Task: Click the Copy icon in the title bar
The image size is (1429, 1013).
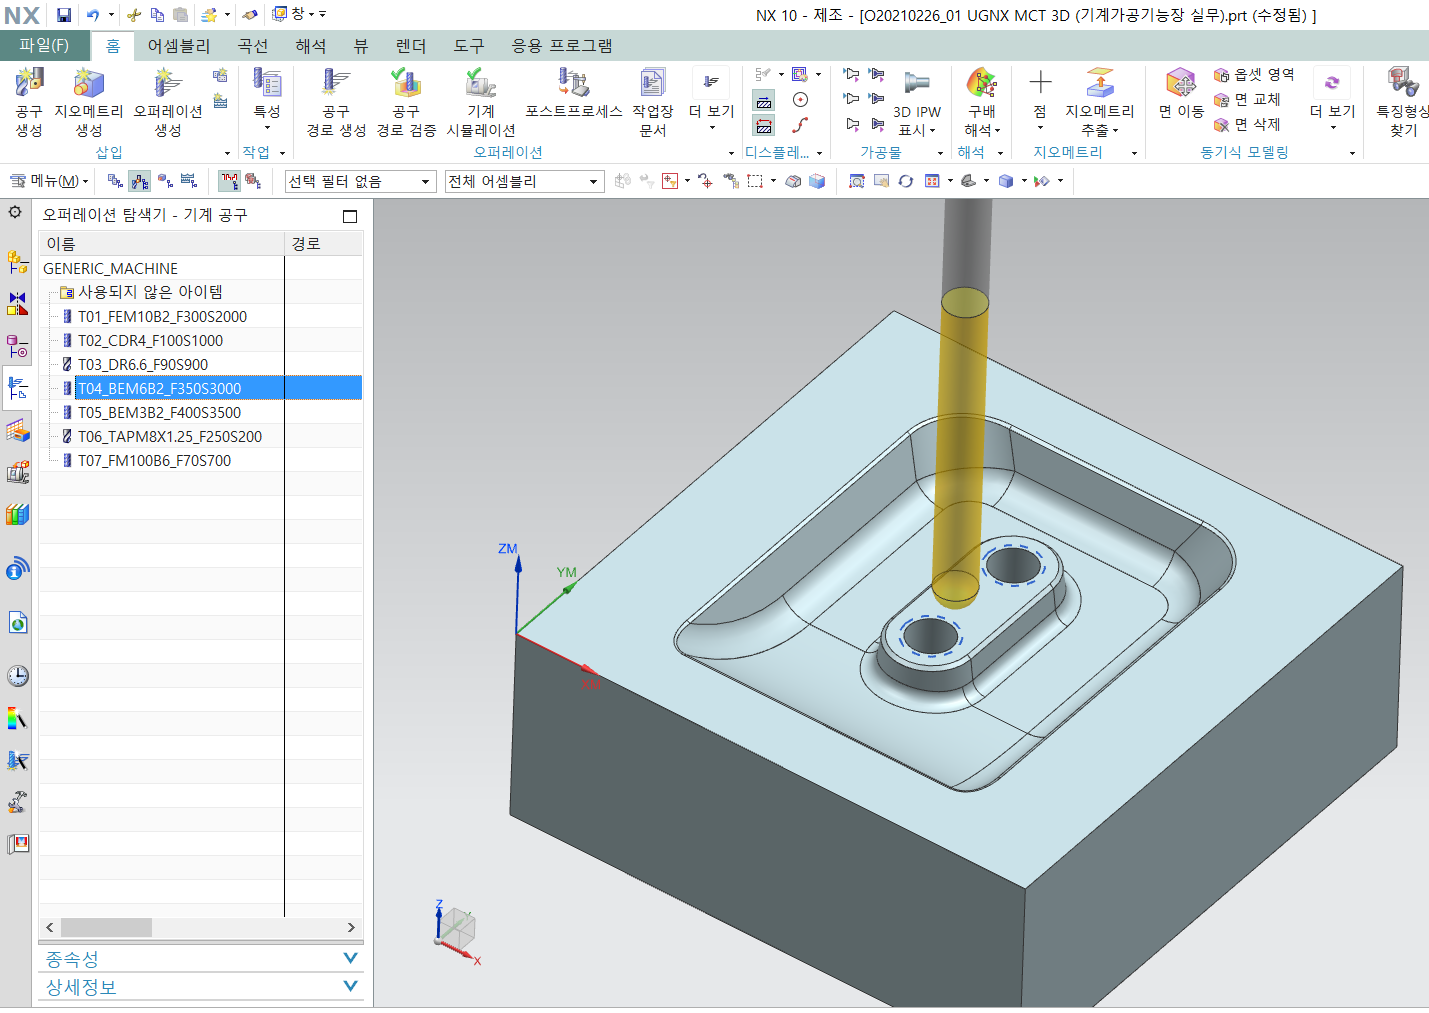Action: click(158, 15)
